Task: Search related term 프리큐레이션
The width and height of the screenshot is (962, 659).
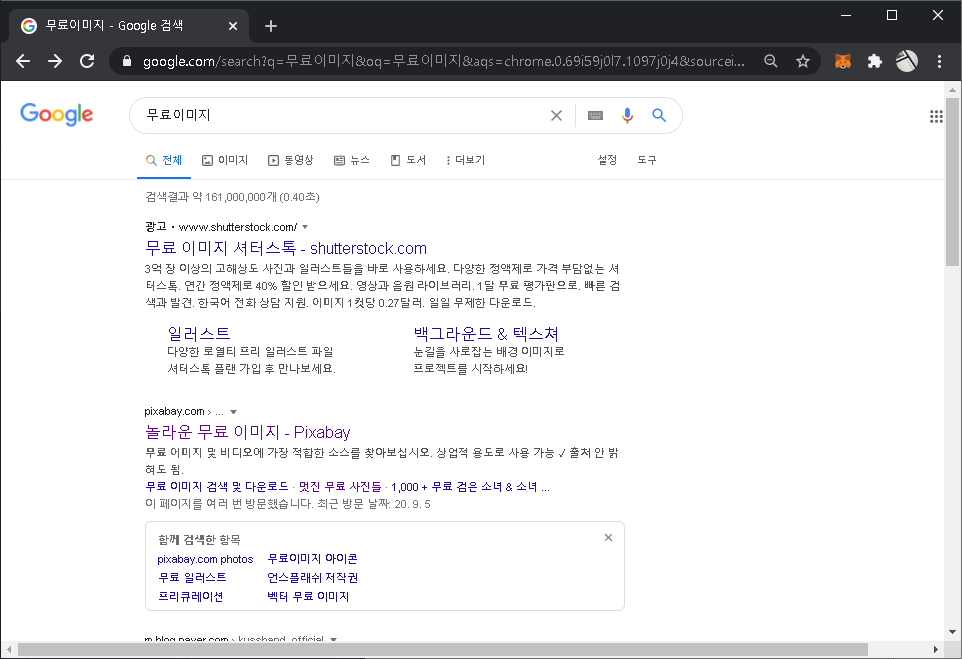Action: point(190,596)
